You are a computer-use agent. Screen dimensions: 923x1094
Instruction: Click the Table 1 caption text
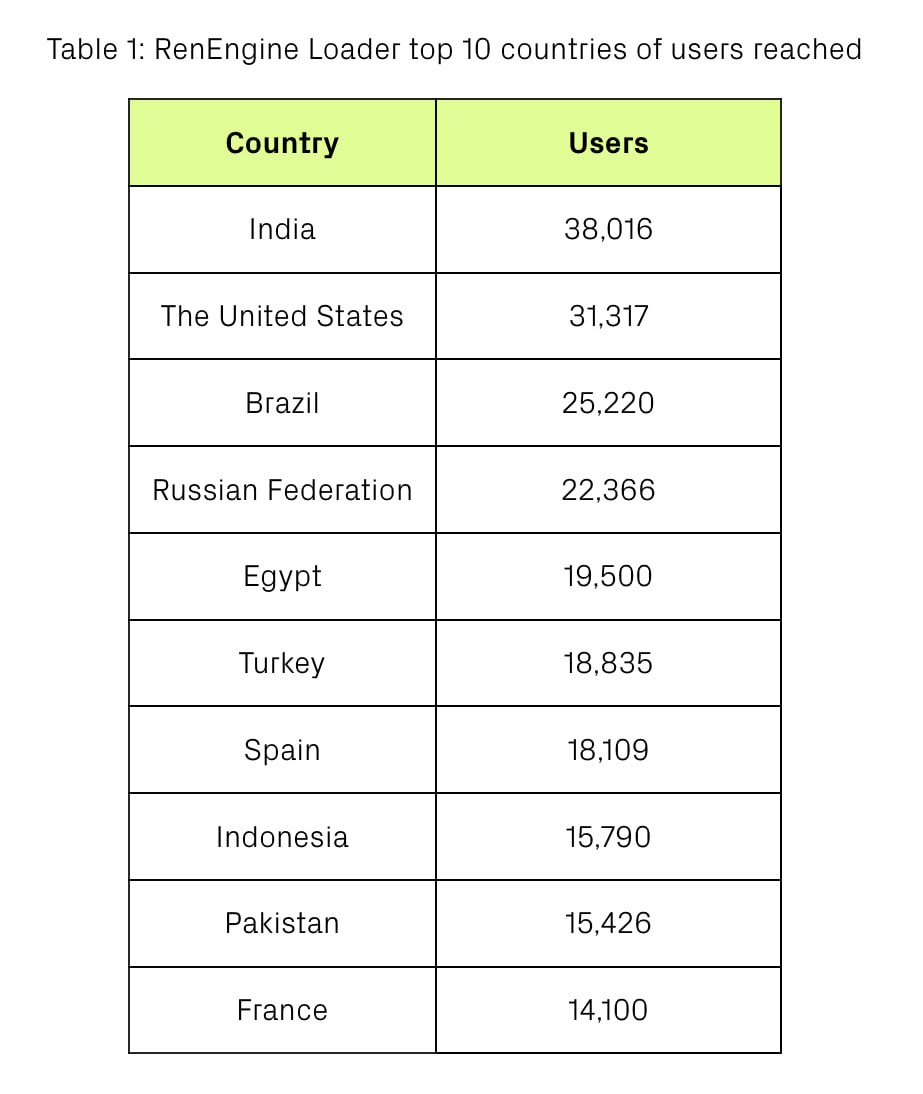point(454,49)
